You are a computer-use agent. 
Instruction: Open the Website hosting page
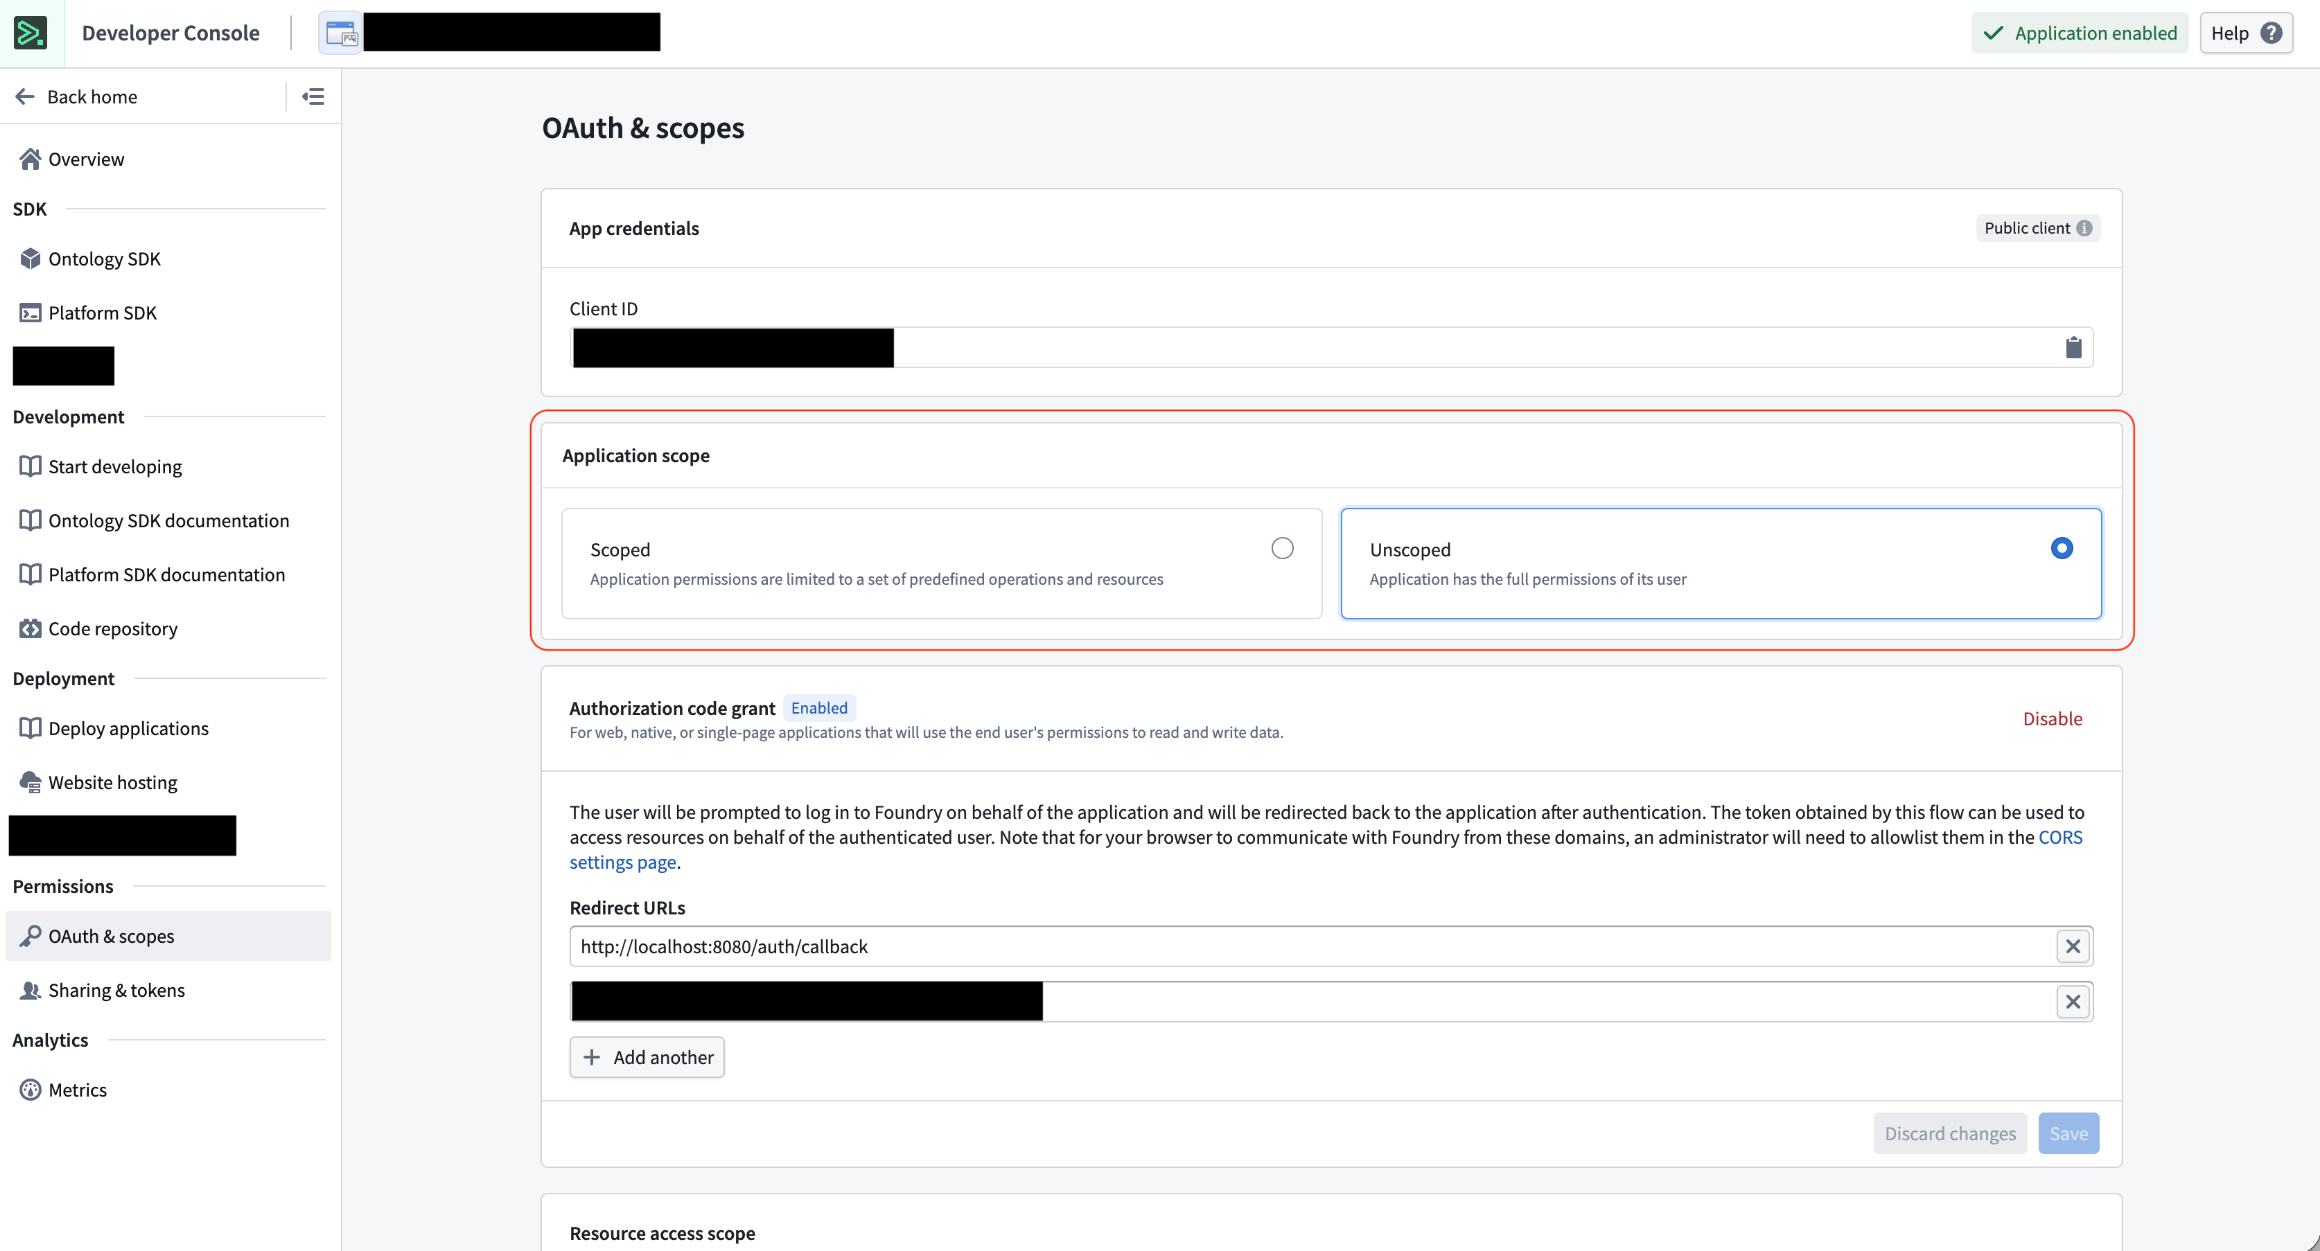112,781
